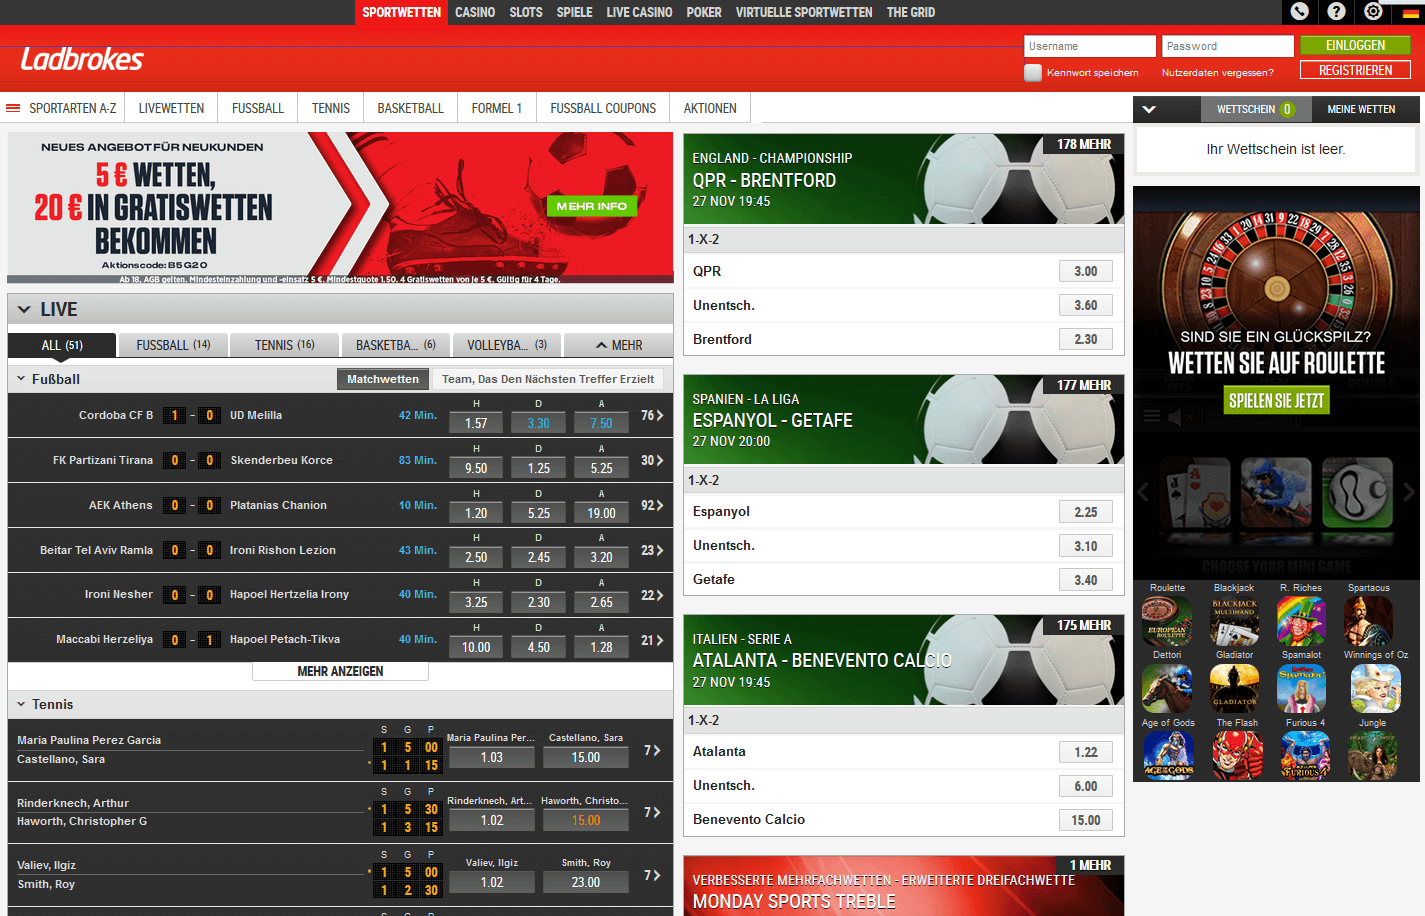
Task: Open Nutzerdaten vergessen link
Action: pyautogui.click(x=1217, y=72)
